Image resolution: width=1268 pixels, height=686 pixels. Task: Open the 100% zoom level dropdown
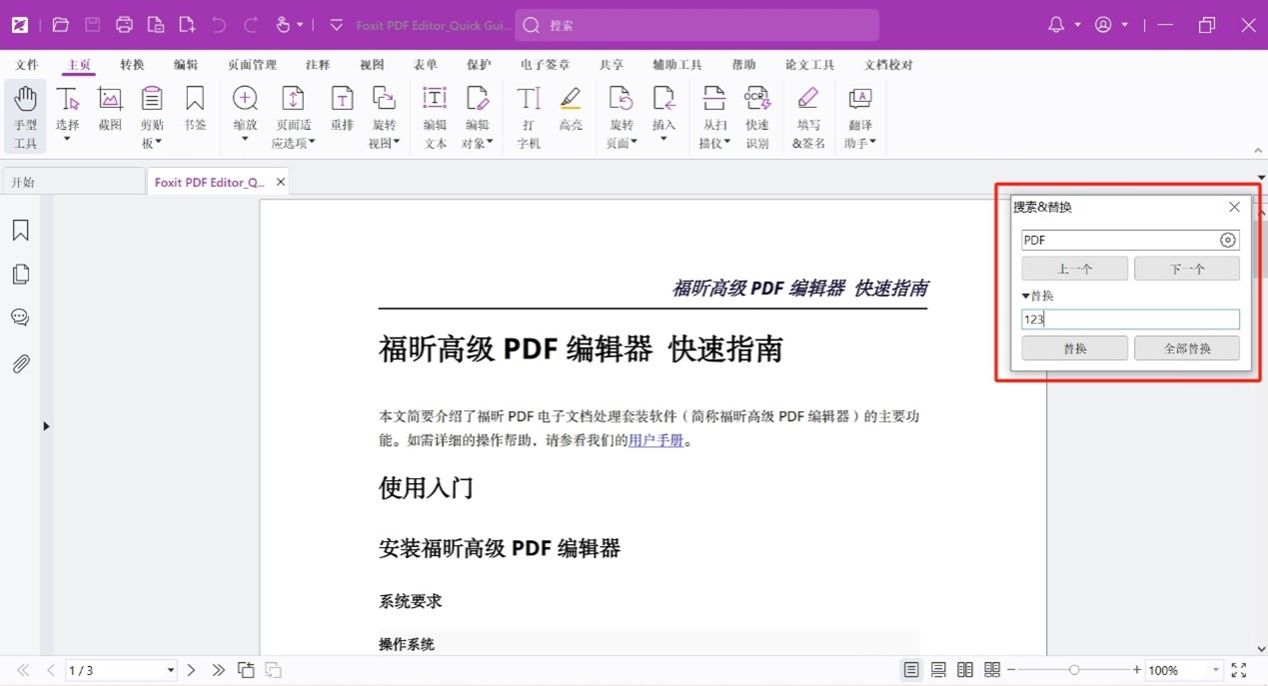[1216, 671]
